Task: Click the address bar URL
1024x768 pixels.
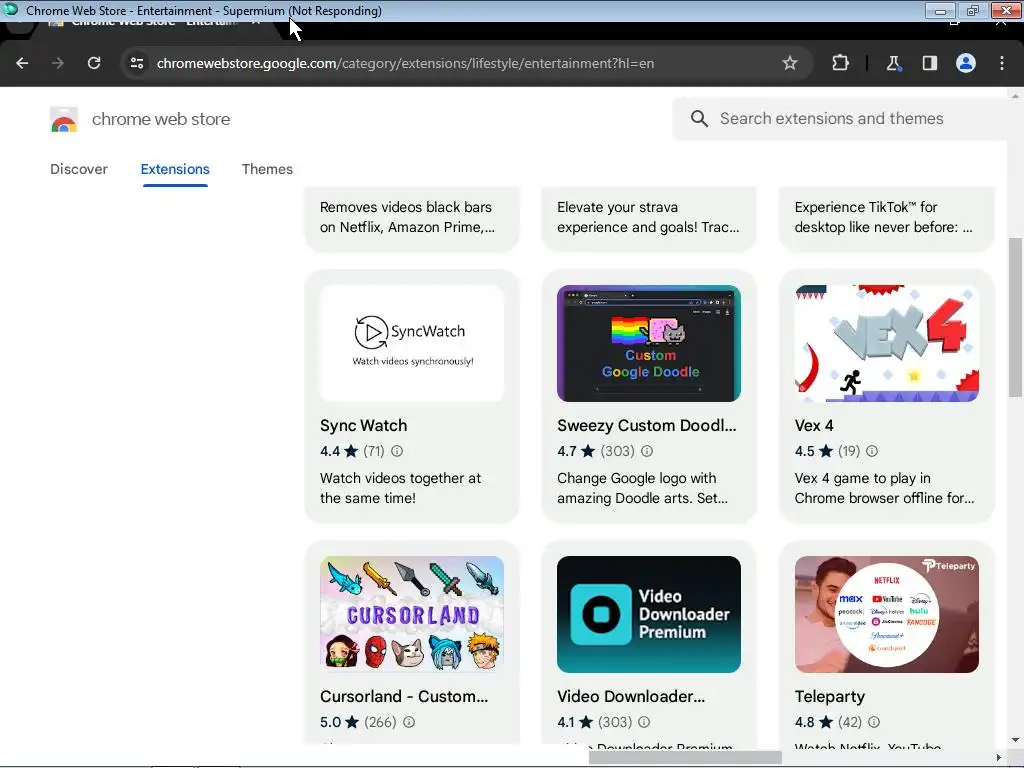Action: coord(405,63)
